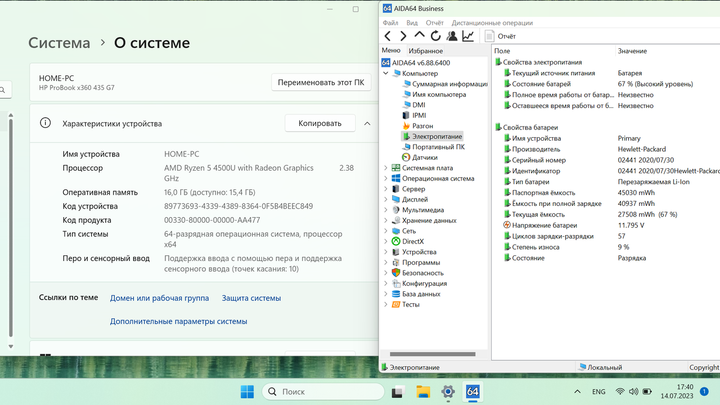Click the Тесты tree icon
720x405 pixels.
[396, 304]
